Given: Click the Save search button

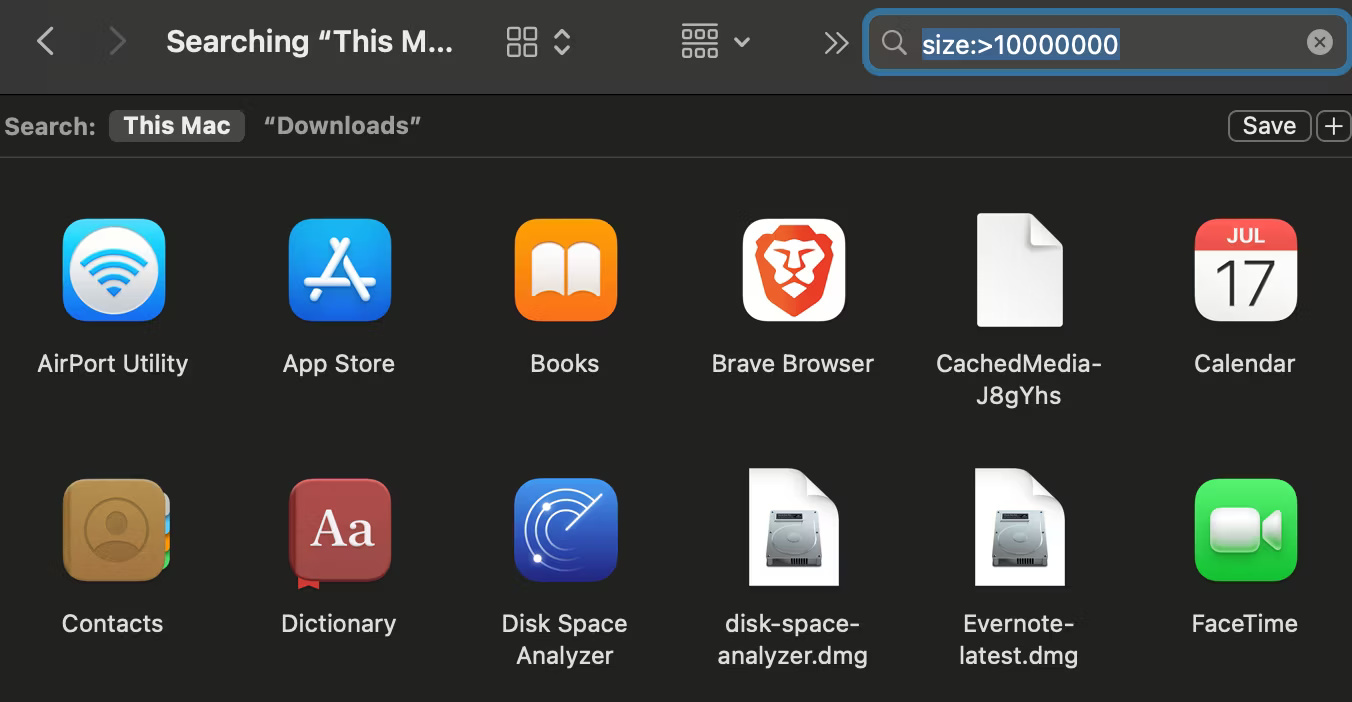Looking at the screenshot, I should tap(1268, 126).
